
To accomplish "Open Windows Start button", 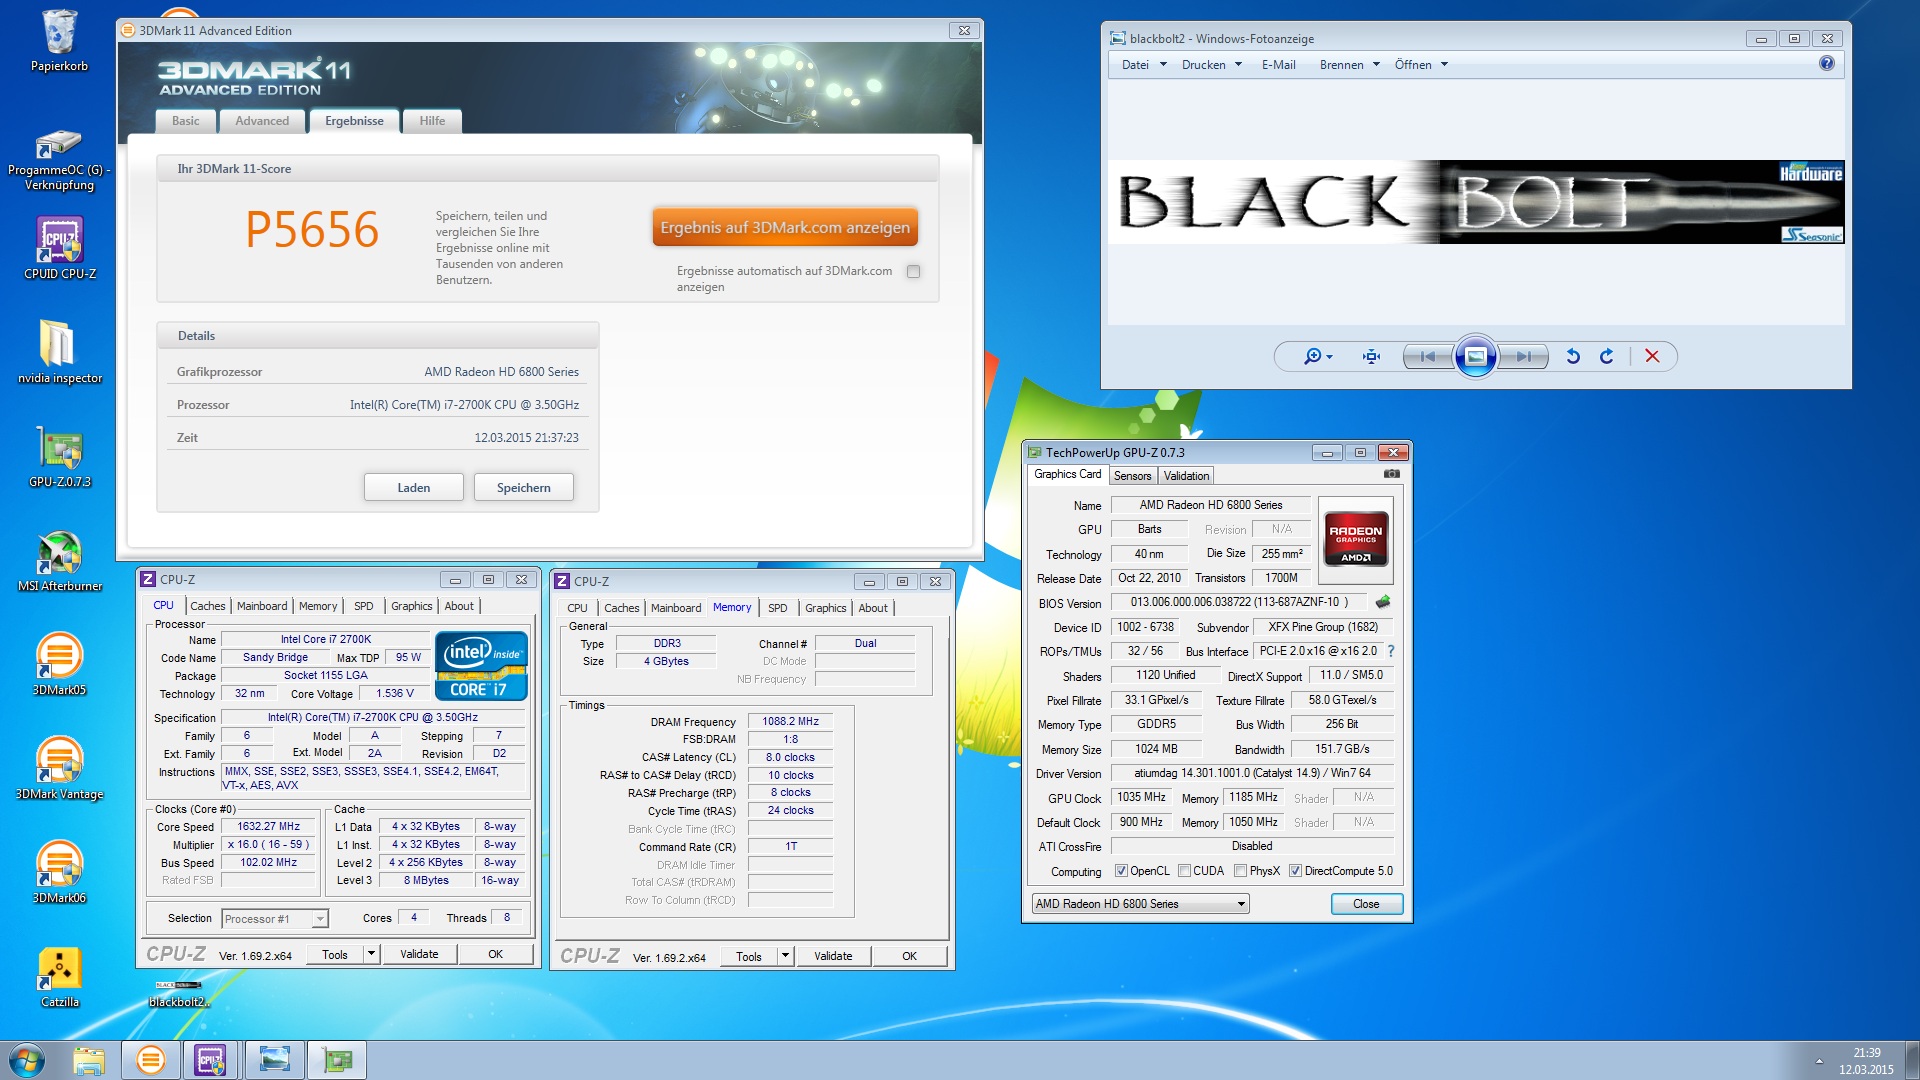I will pyautogui.click(x=27, y=1060).
